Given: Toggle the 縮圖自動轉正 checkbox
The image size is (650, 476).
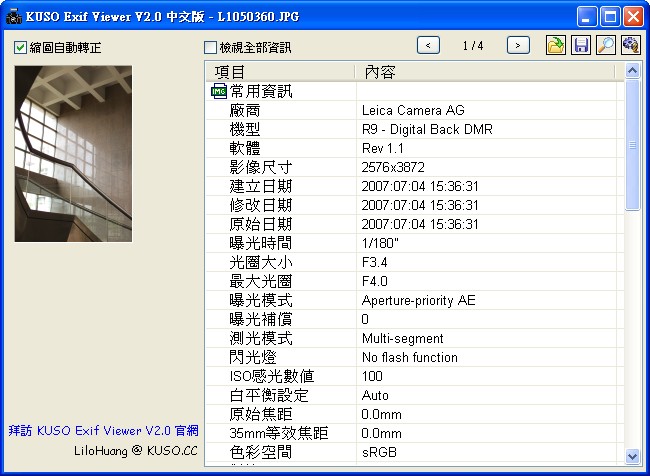Looking at the screenshot, I should coord(20,47).
